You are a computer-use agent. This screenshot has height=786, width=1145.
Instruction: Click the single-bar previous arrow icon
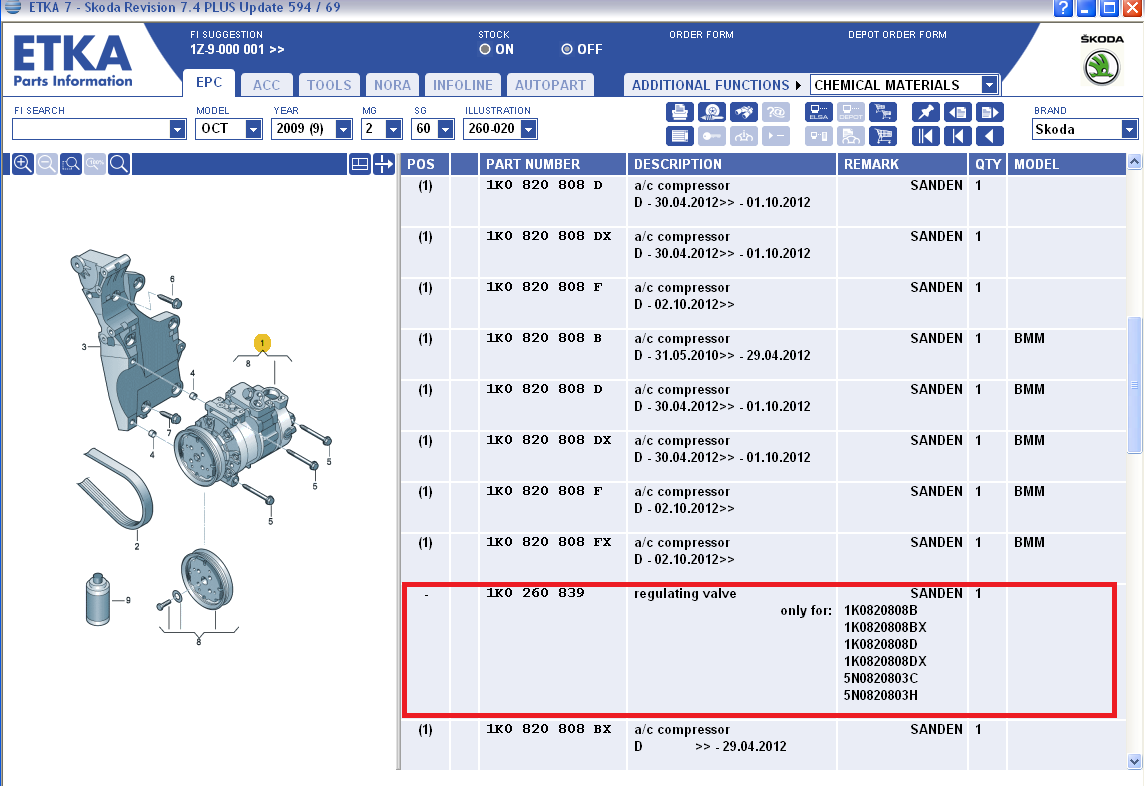coord(957,136)
